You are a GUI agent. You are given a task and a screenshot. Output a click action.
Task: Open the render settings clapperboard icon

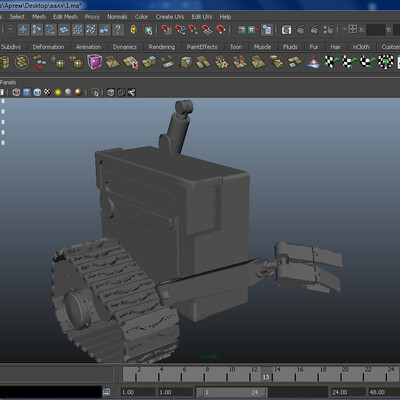pyautogui.click(x=328, y=30)
